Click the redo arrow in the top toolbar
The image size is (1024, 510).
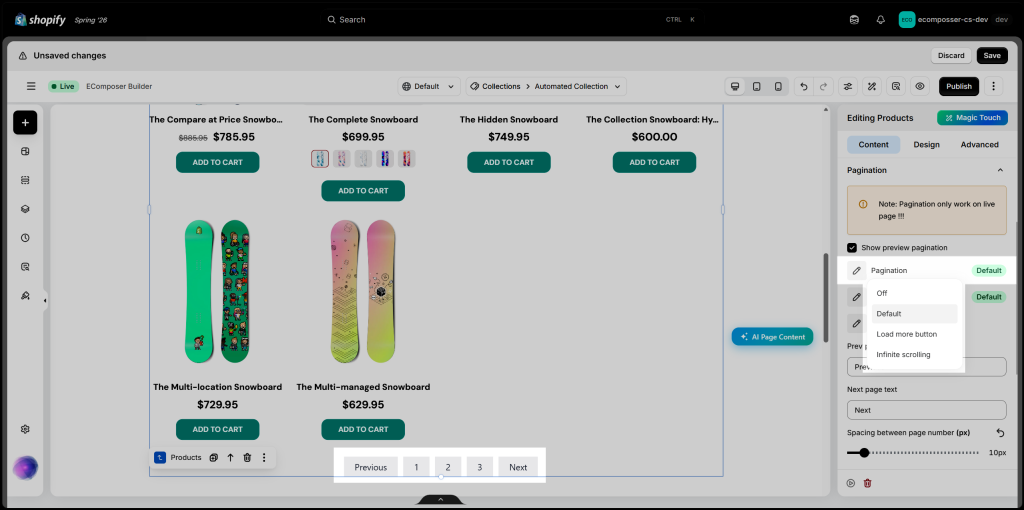coord(823,86)
